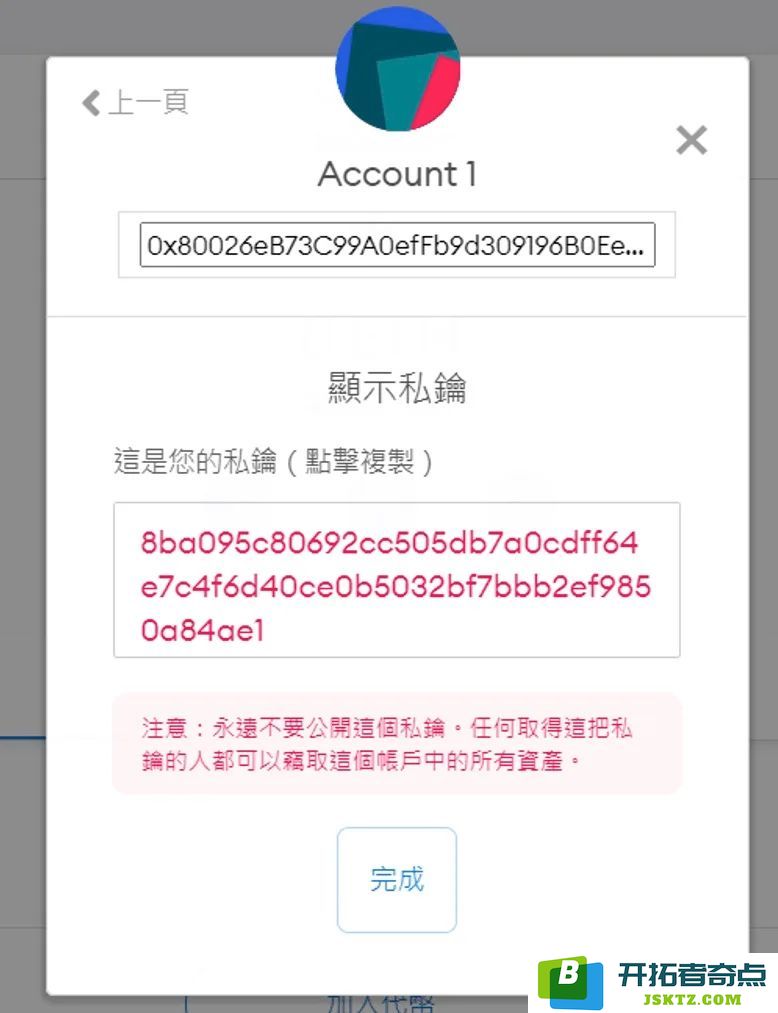778x1013 pixels.
Task: Click the Account 1 identicon avatar
Action: tap(397, 68)
